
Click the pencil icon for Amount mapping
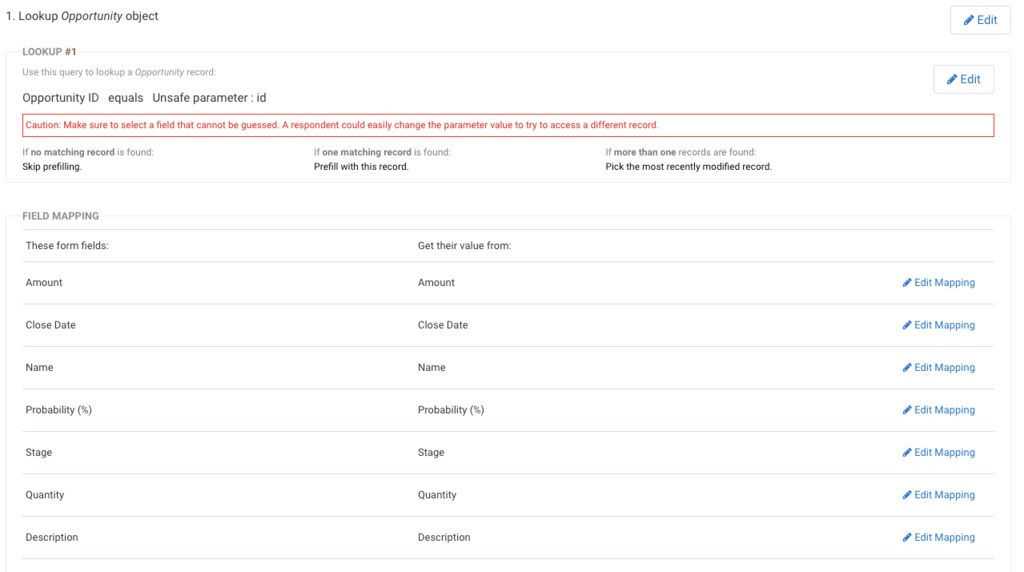[x=907, y=283]
